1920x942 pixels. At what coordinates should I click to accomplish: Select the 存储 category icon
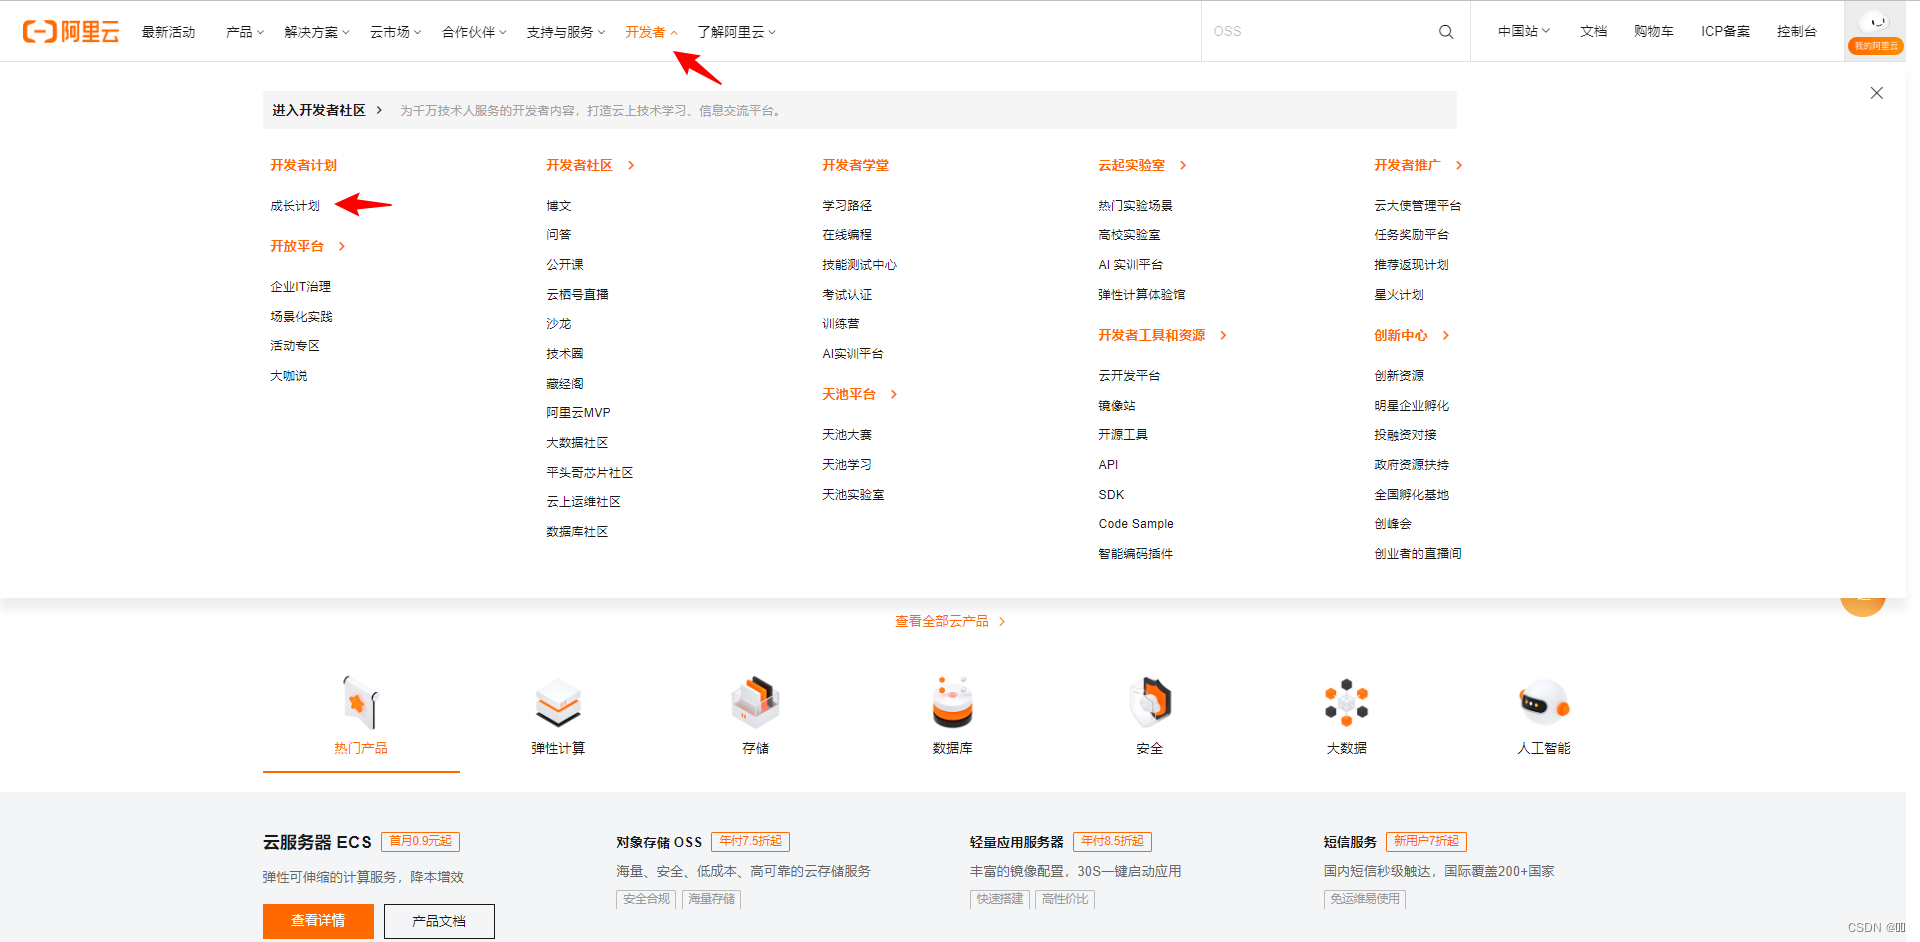[755, 703]
